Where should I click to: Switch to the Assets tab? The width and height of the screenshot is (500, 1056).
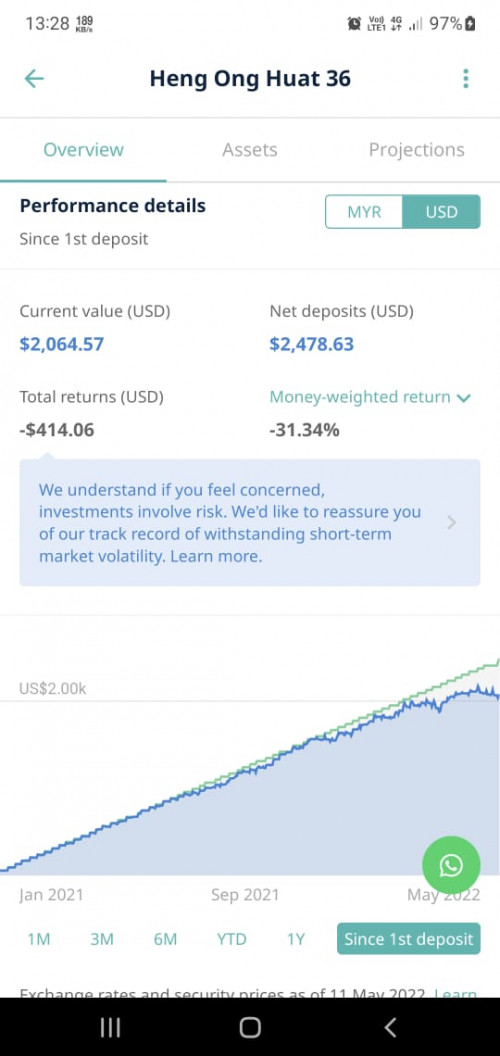point(250,150)
